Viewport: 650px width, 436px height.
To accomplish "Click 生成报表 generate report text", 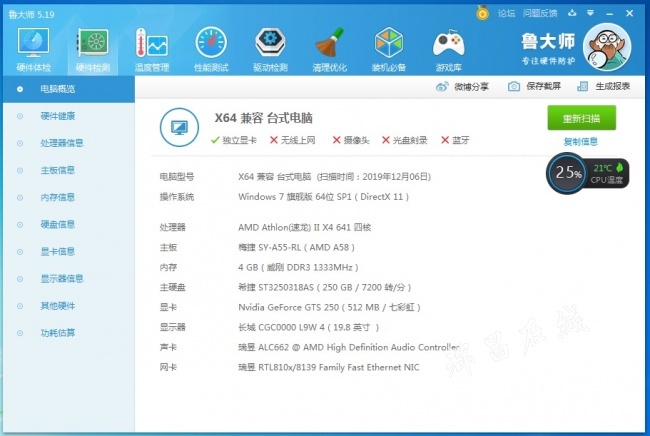I will click(x=613, y=86).
